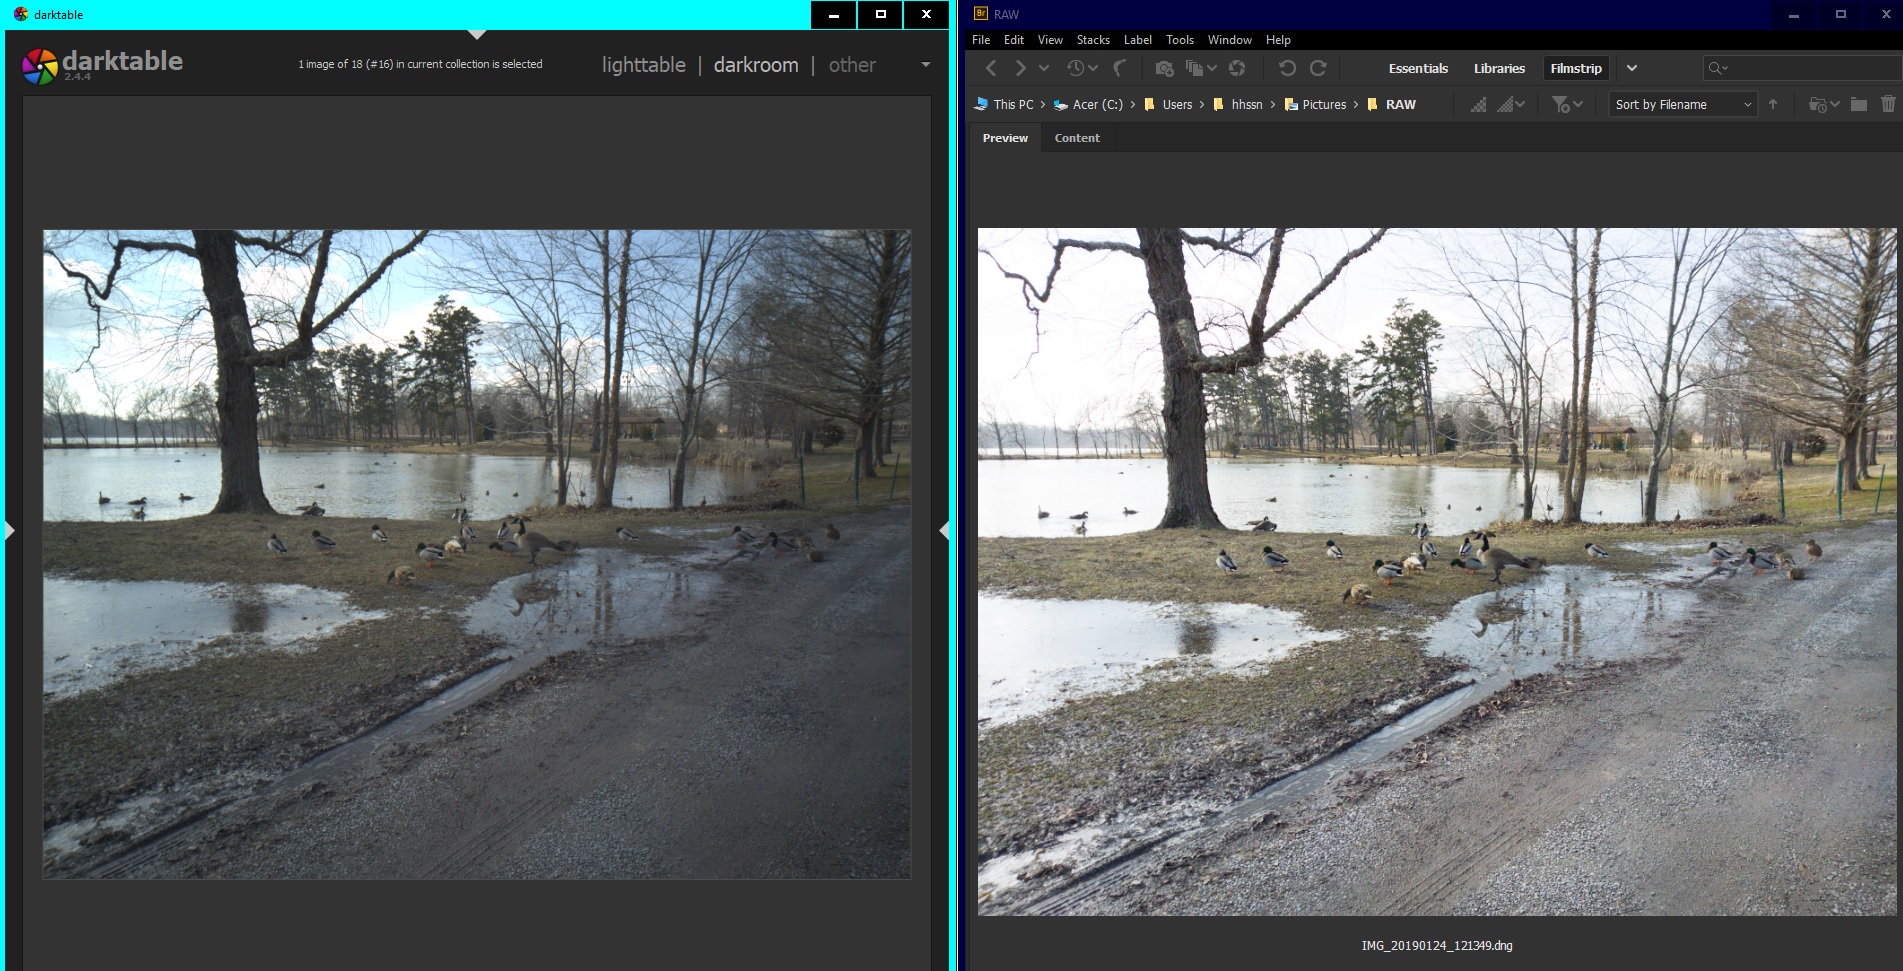The image size is (1903, 971).
Task: Click the Open in Camera Raw icon
Action: (1237, 68)
